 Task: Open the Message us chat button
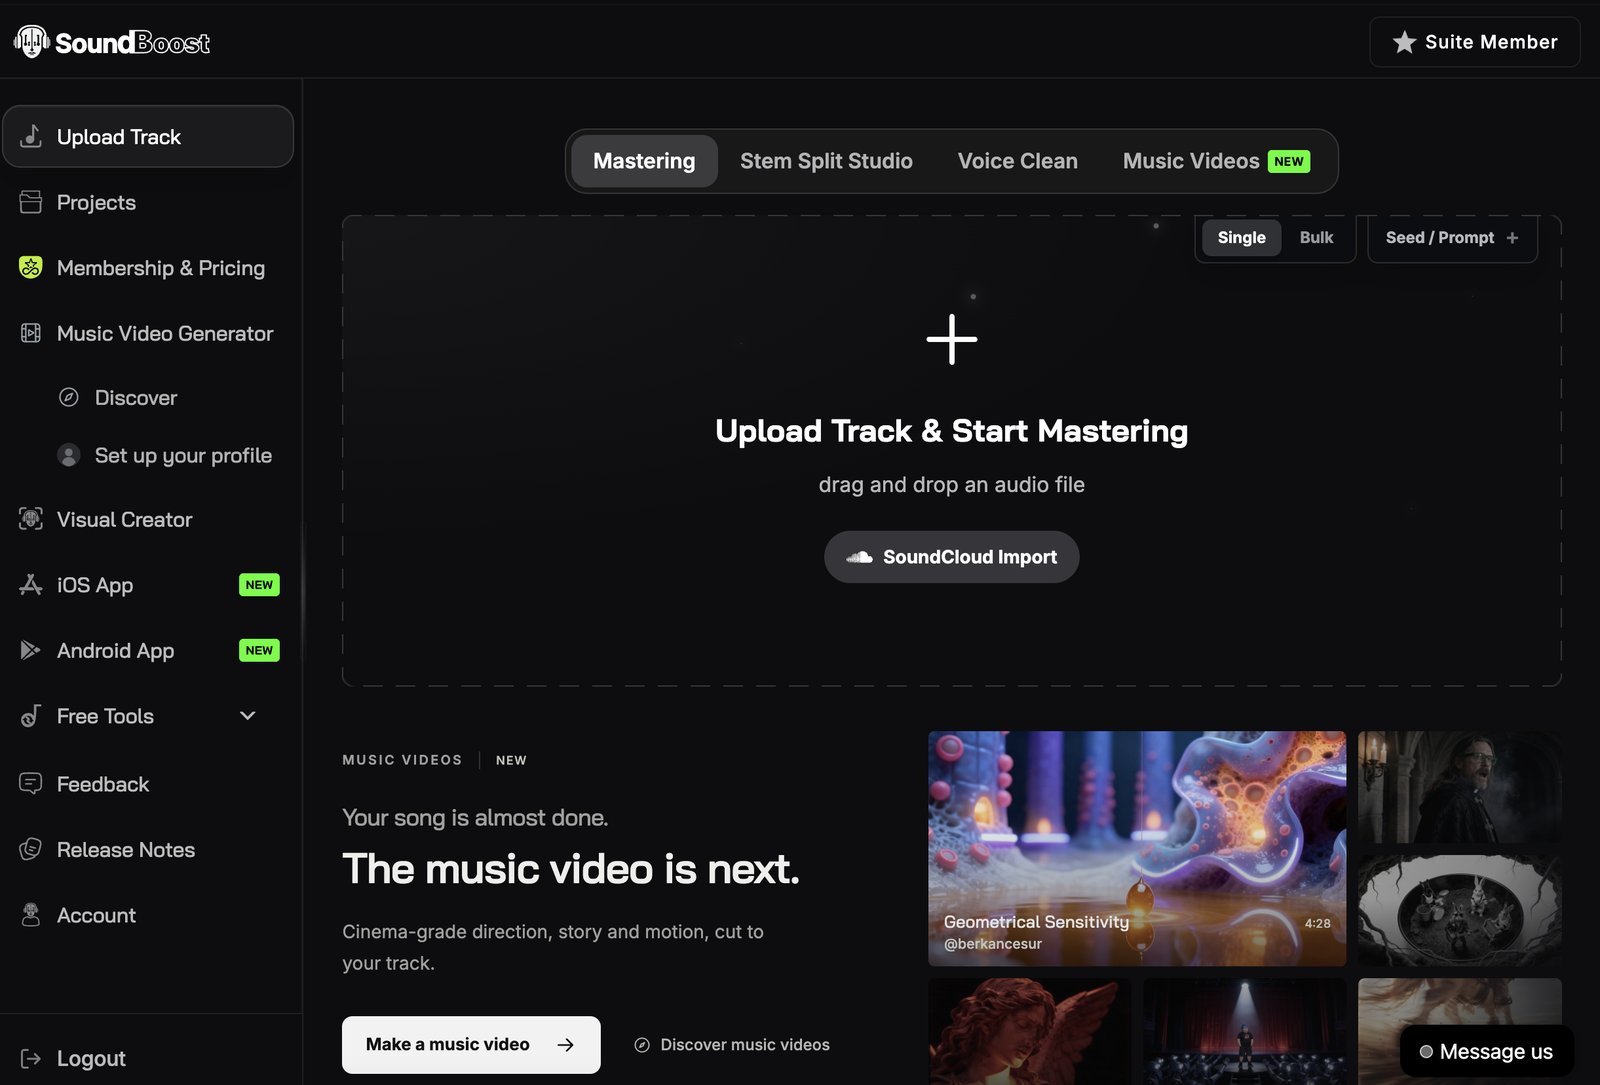[1486, 1051]
